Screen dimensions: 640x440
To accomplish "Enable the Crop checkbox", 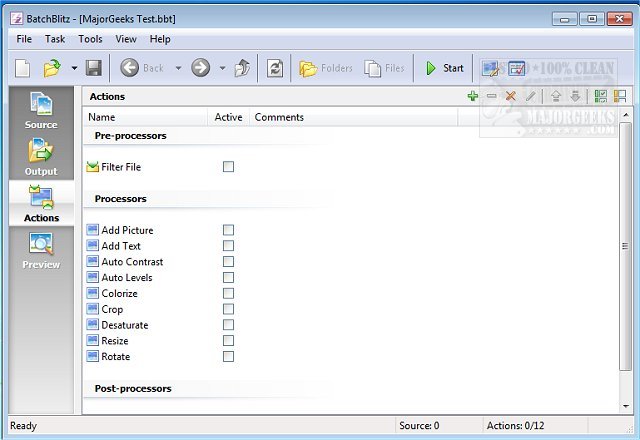I will click(x=229, y=309).
